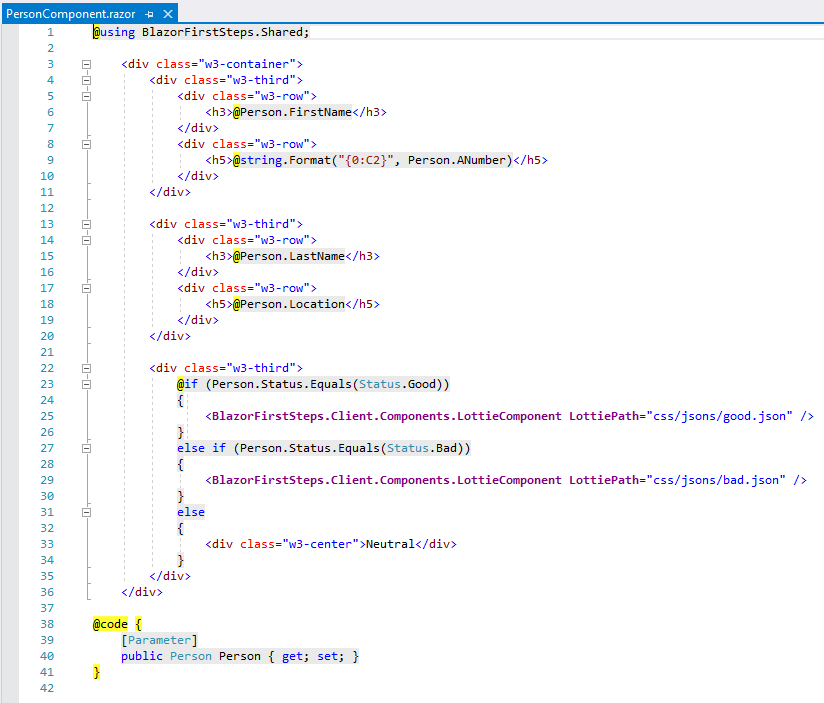Collapse the w3-row div on line 8
Screen dimensions: 824x703
[x=87, y=144]
